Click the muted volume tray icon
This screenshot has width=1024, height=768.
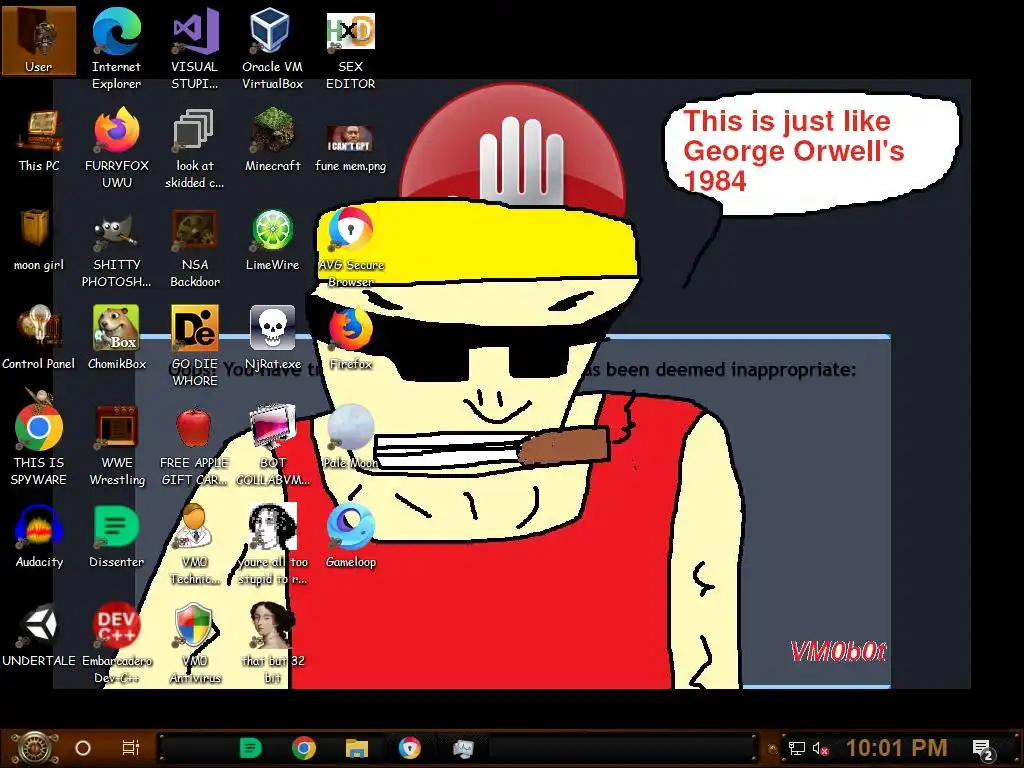[x=820, y=748]
